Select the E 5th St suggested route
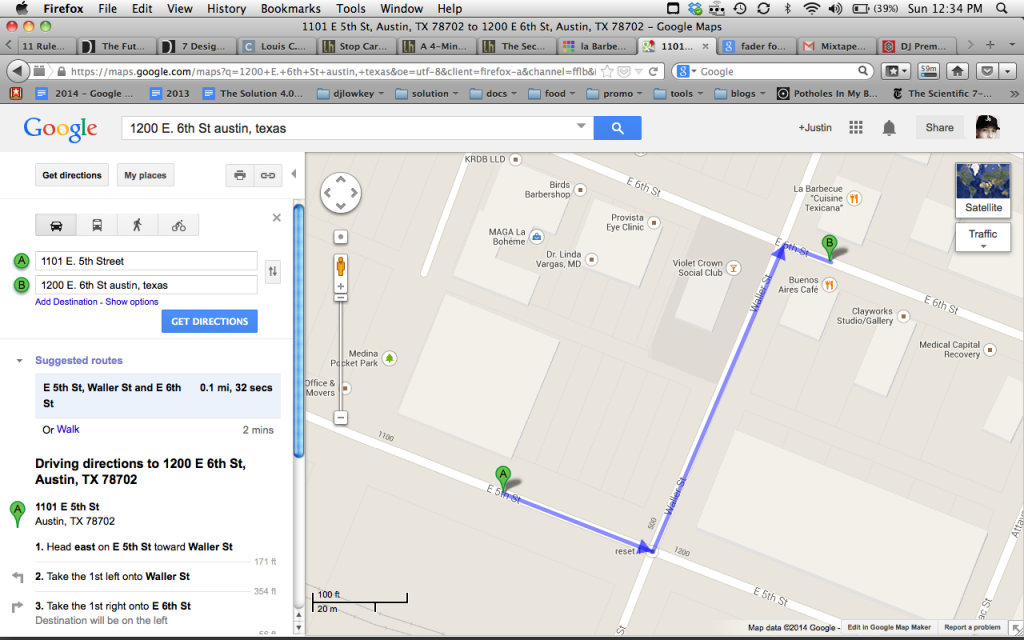 (x=158, y=396)
